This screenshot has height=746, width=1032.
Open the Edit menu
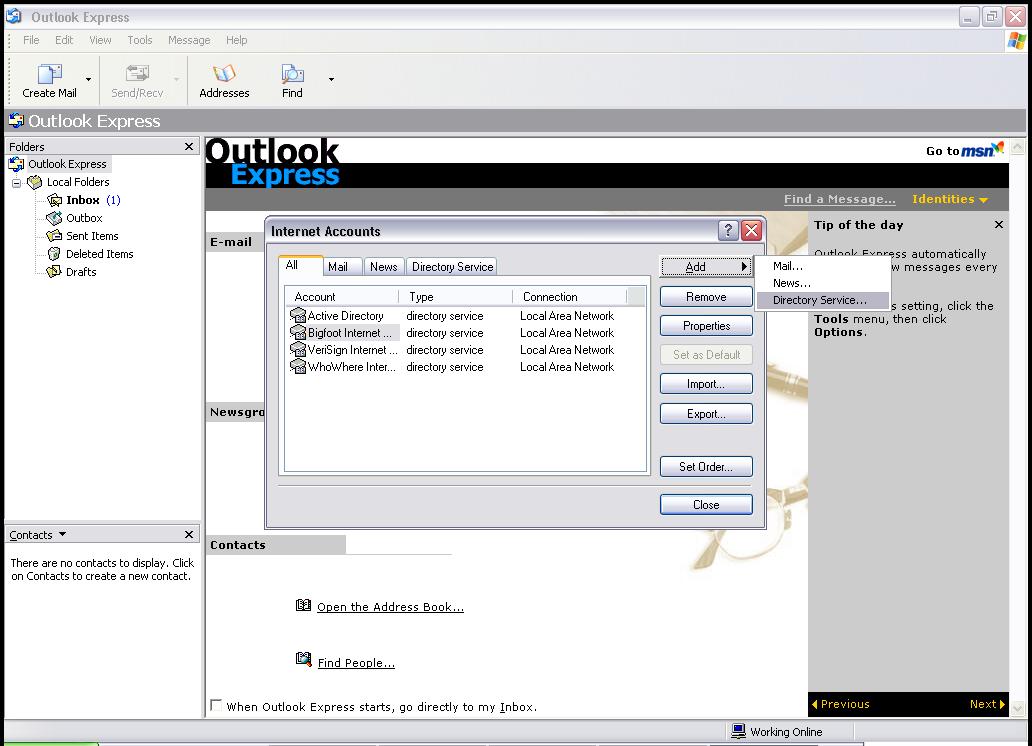point(64,40)
